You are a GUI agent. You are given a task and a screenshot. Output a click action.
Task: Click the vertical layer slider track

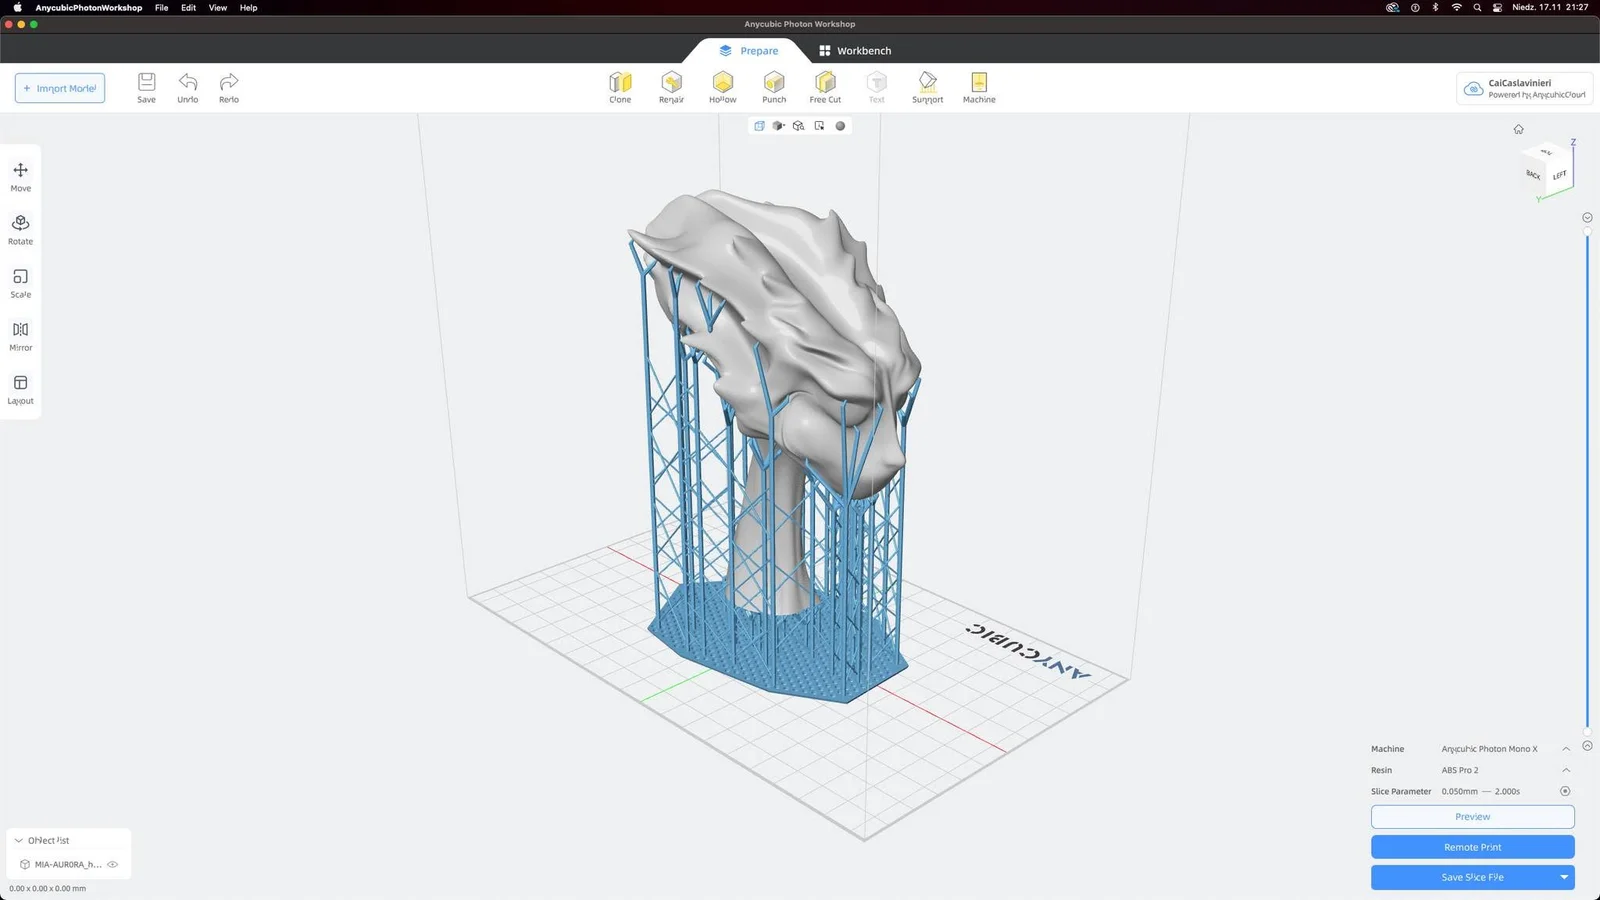[x=1587, y=482]
